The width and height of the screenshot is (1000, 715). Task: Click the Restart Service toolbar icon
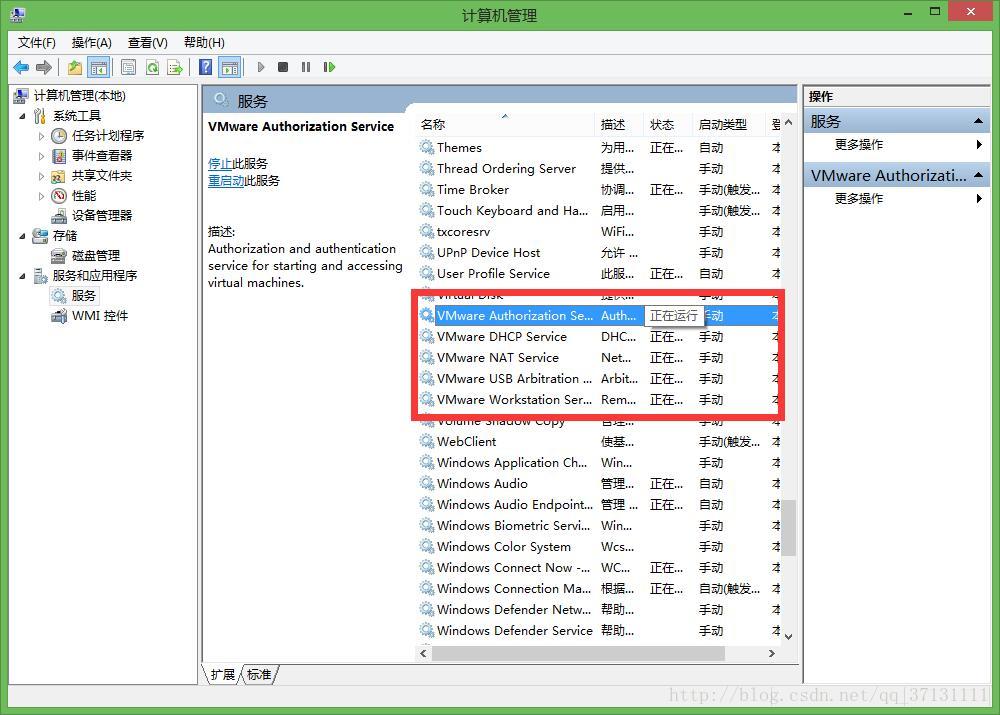(x=329, y=67)
